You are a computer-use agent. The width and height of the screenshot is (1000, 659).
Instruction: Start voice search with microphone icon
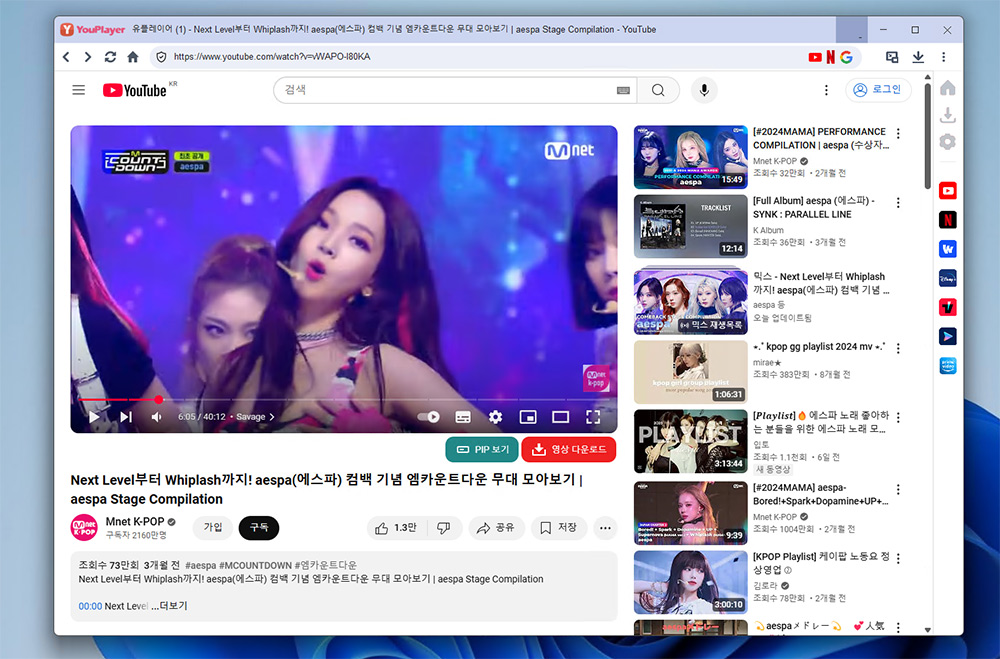click(x=704, y=90)
